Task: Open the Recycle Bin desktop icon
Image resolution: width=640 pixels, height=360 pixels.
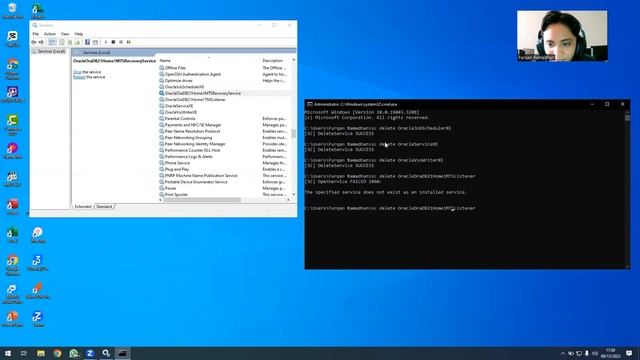Action: [x=12, y=11]
